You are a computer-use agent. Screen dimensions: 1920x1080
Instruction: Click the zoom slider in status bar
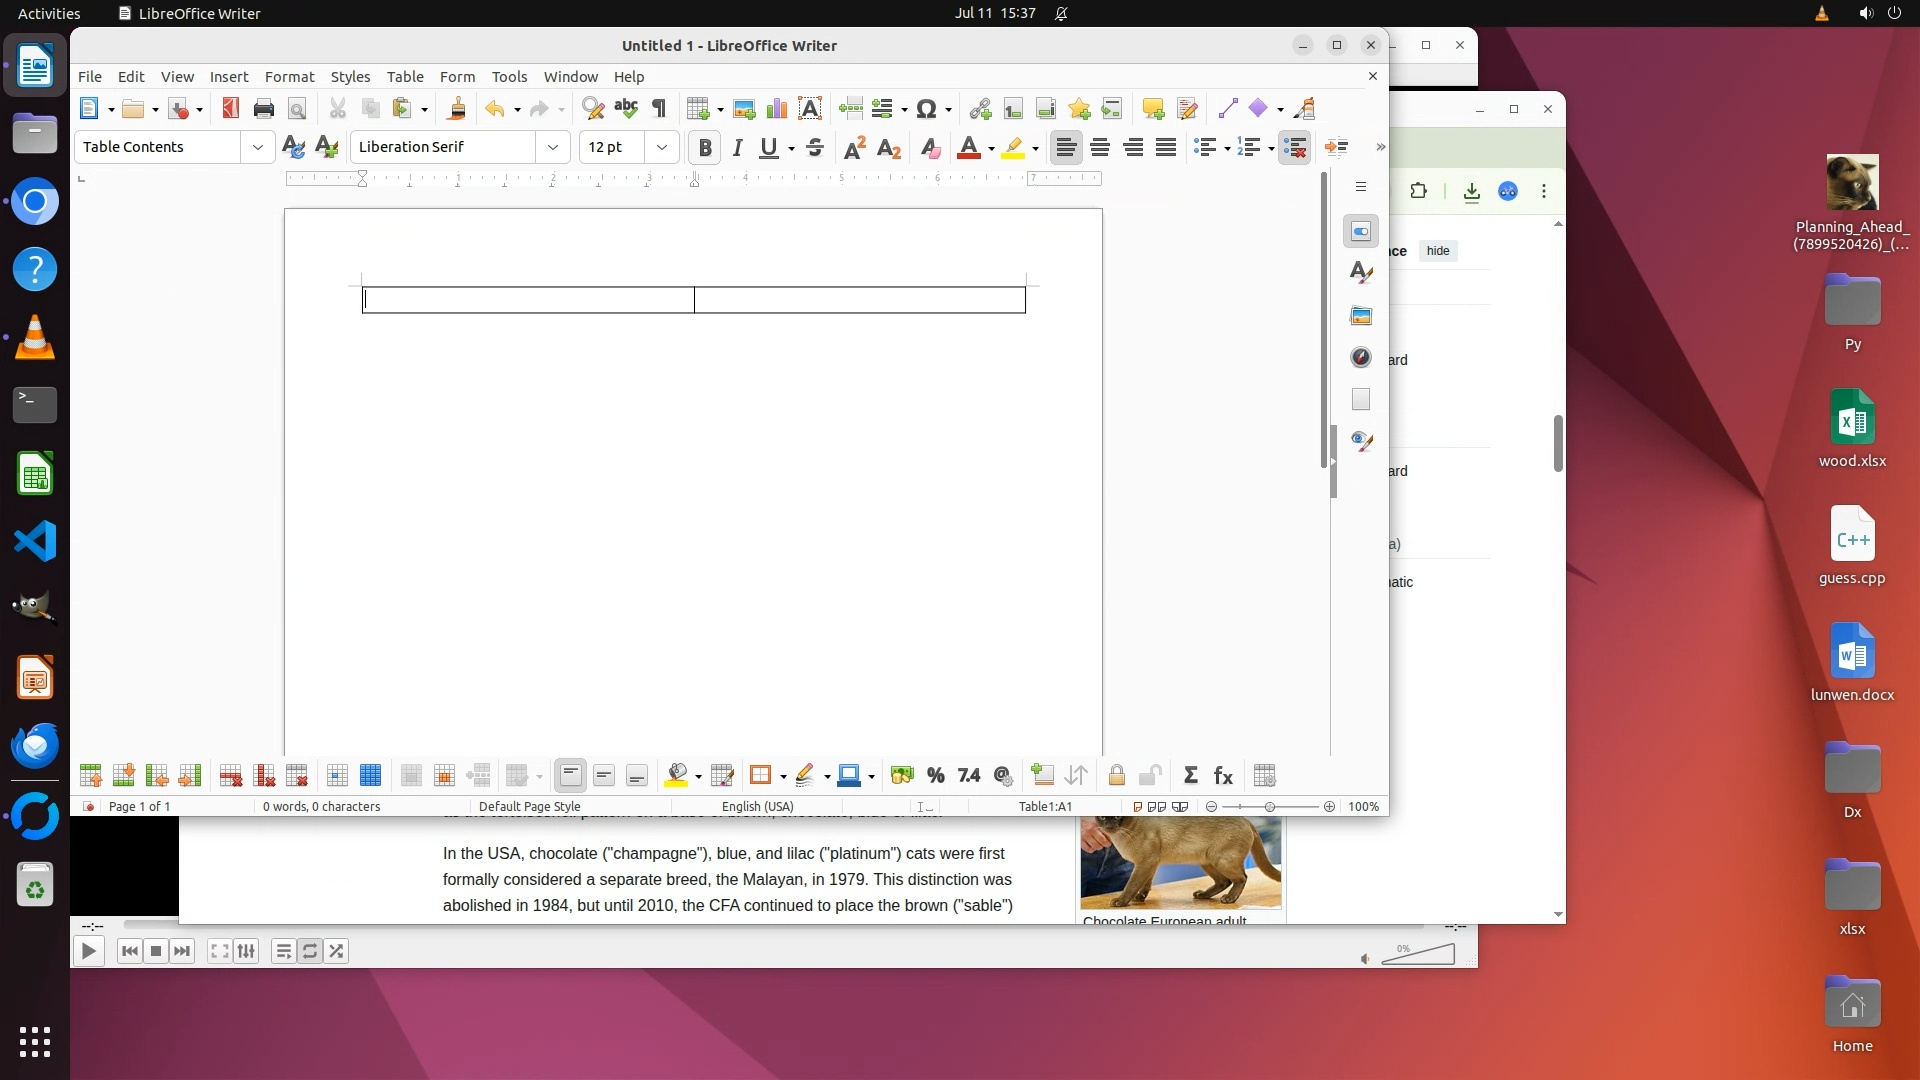pyautogui.click(x=1269, y=807)
